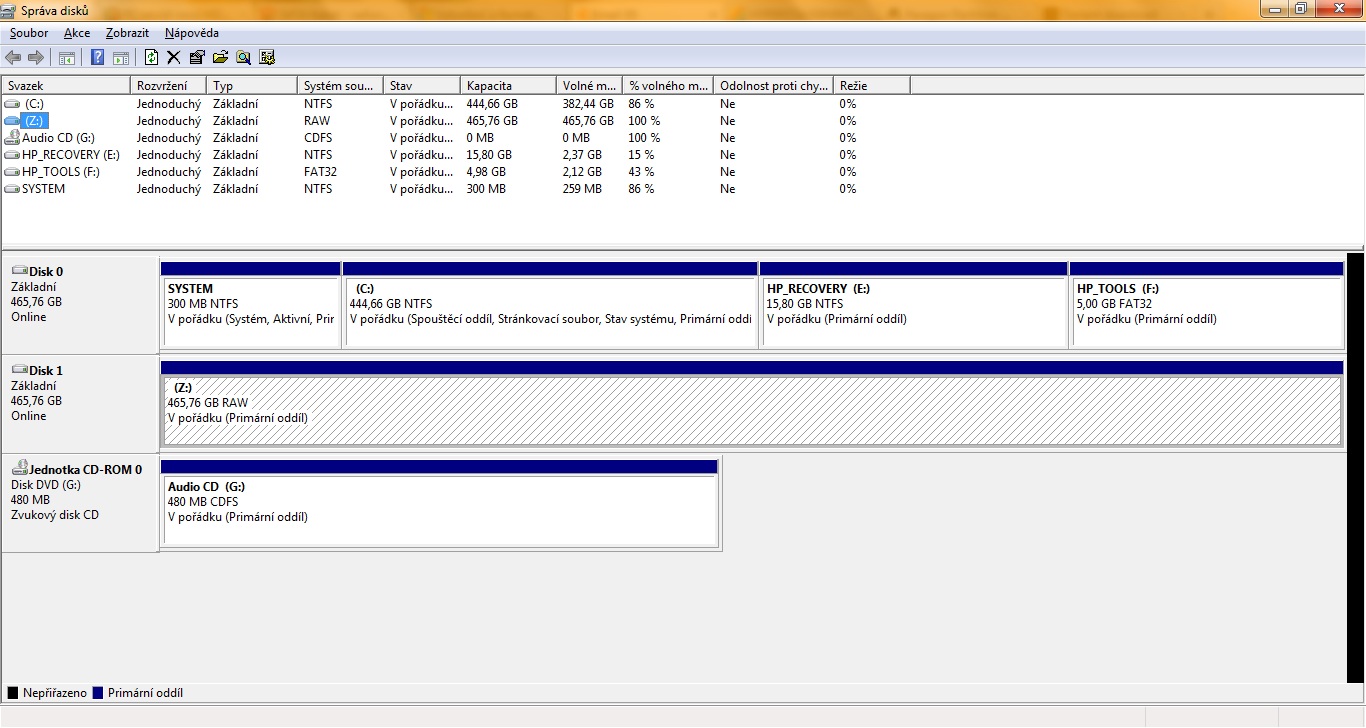The image size is (1366, 728).
Task: Select the HP_TOOLS (F:) 5,00 GB FAT32 partition block
Action: [1207, 305]
